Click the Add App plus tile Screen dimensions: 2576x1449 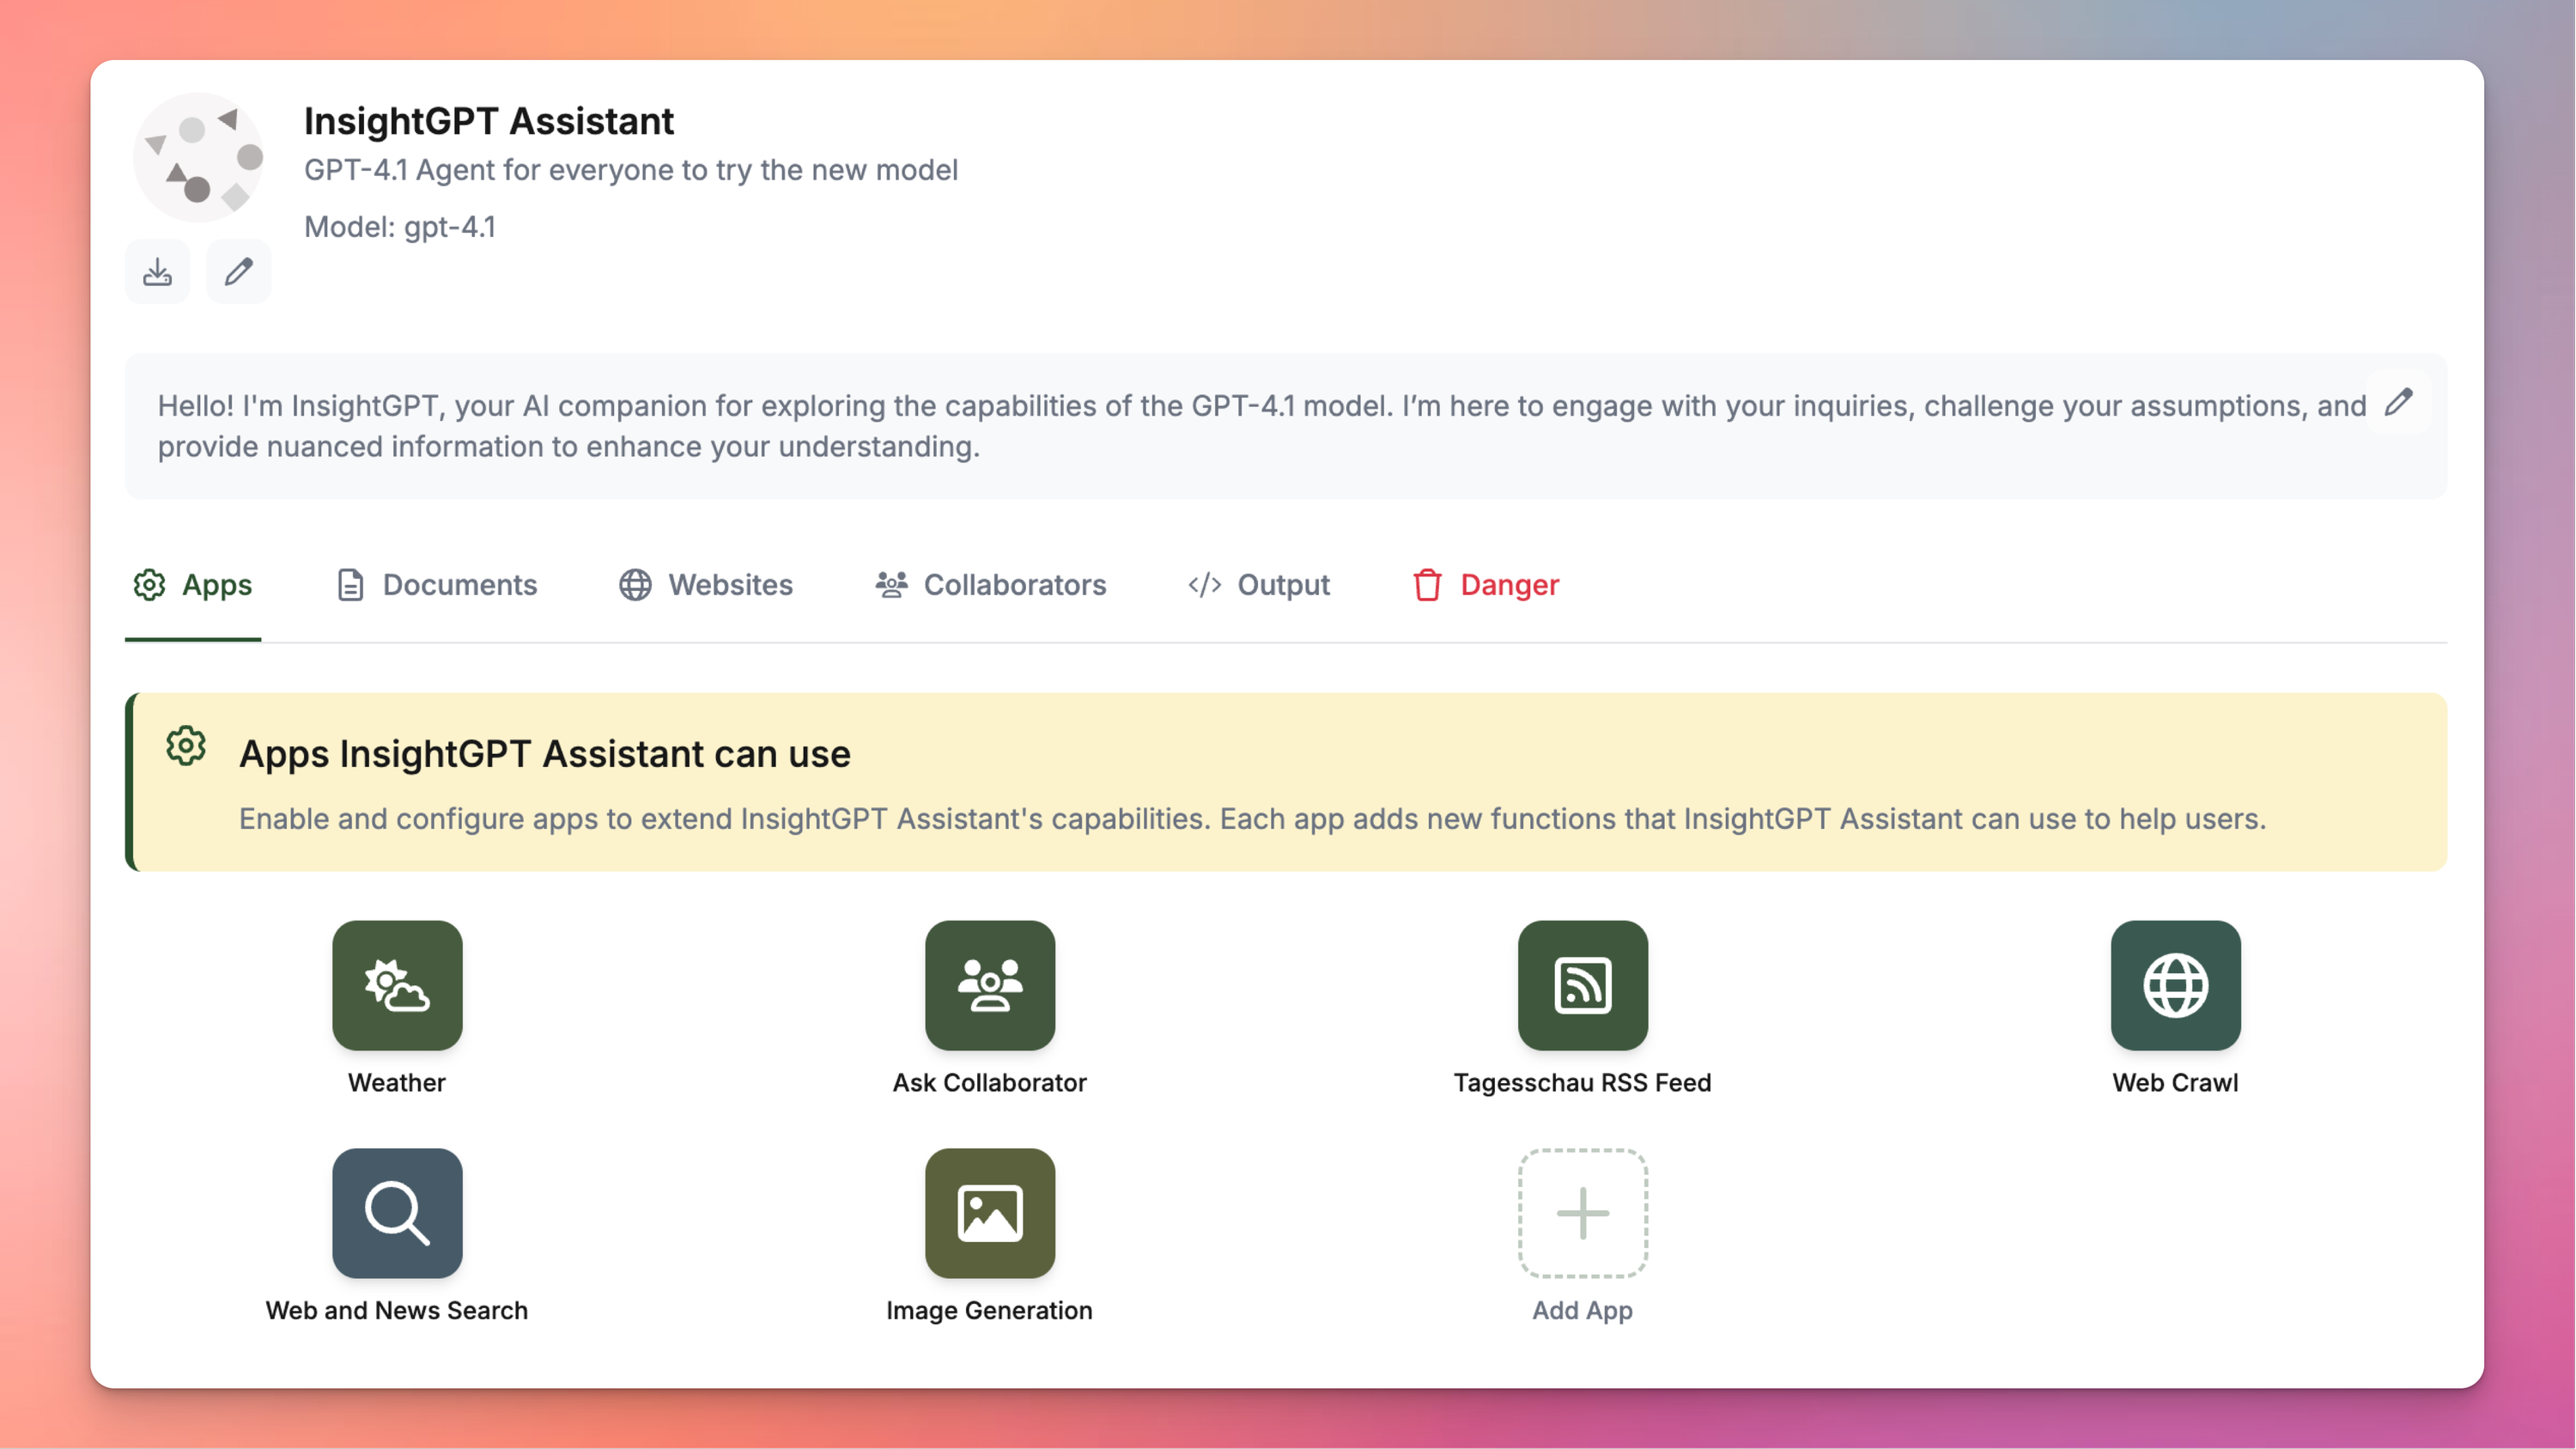(x=1582, y=1212)
